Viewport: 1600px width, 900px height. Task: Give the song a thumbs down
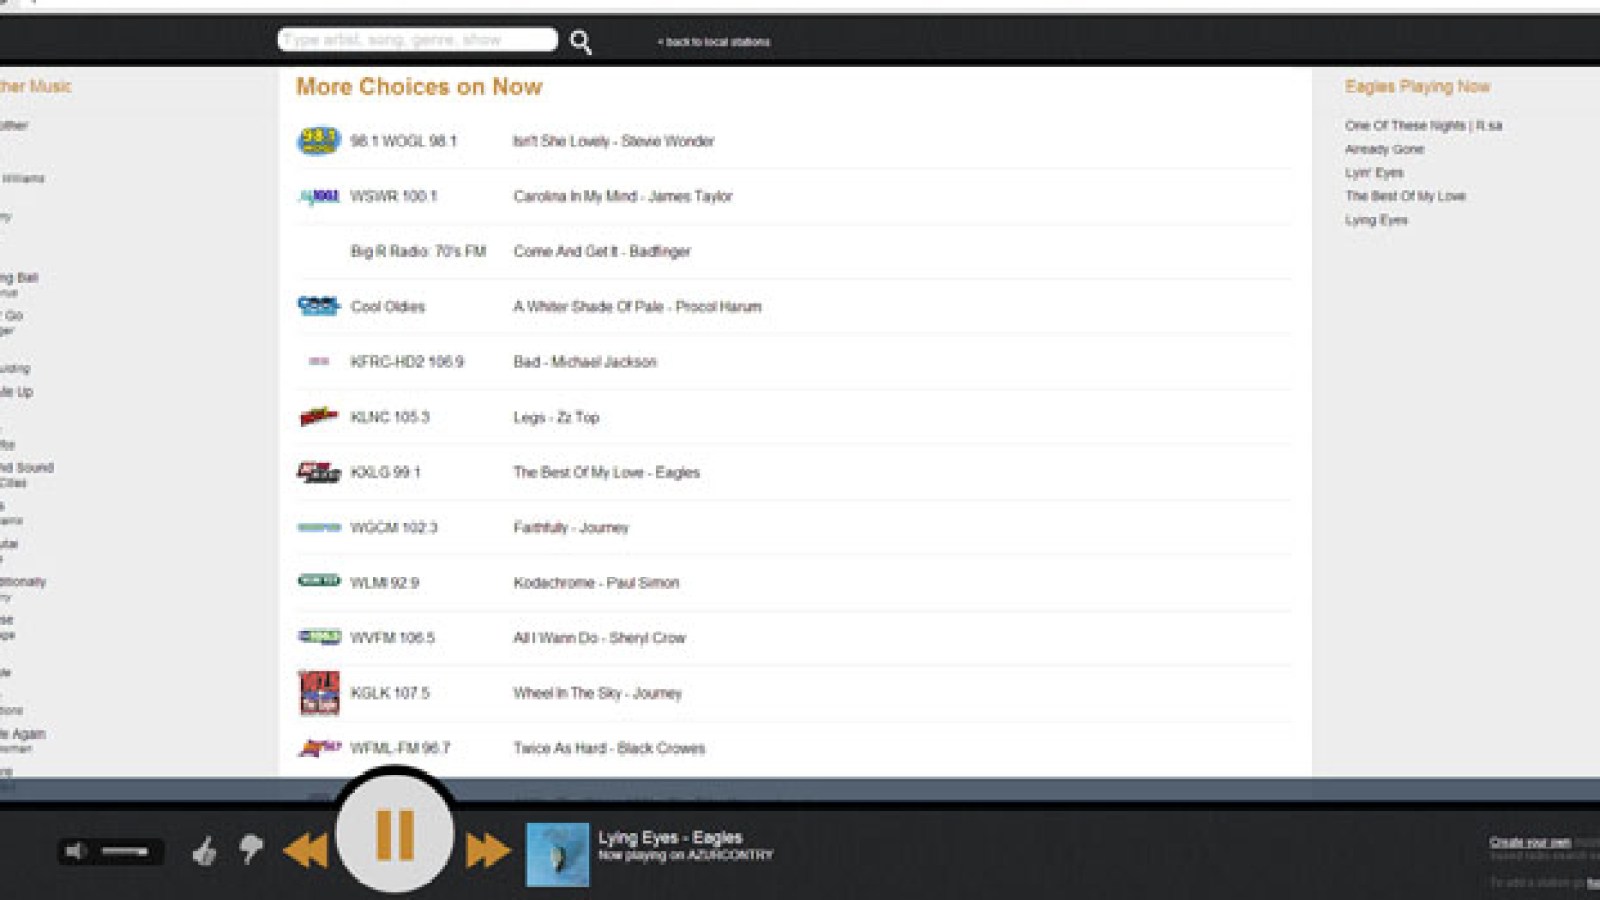tap(251, 850)
